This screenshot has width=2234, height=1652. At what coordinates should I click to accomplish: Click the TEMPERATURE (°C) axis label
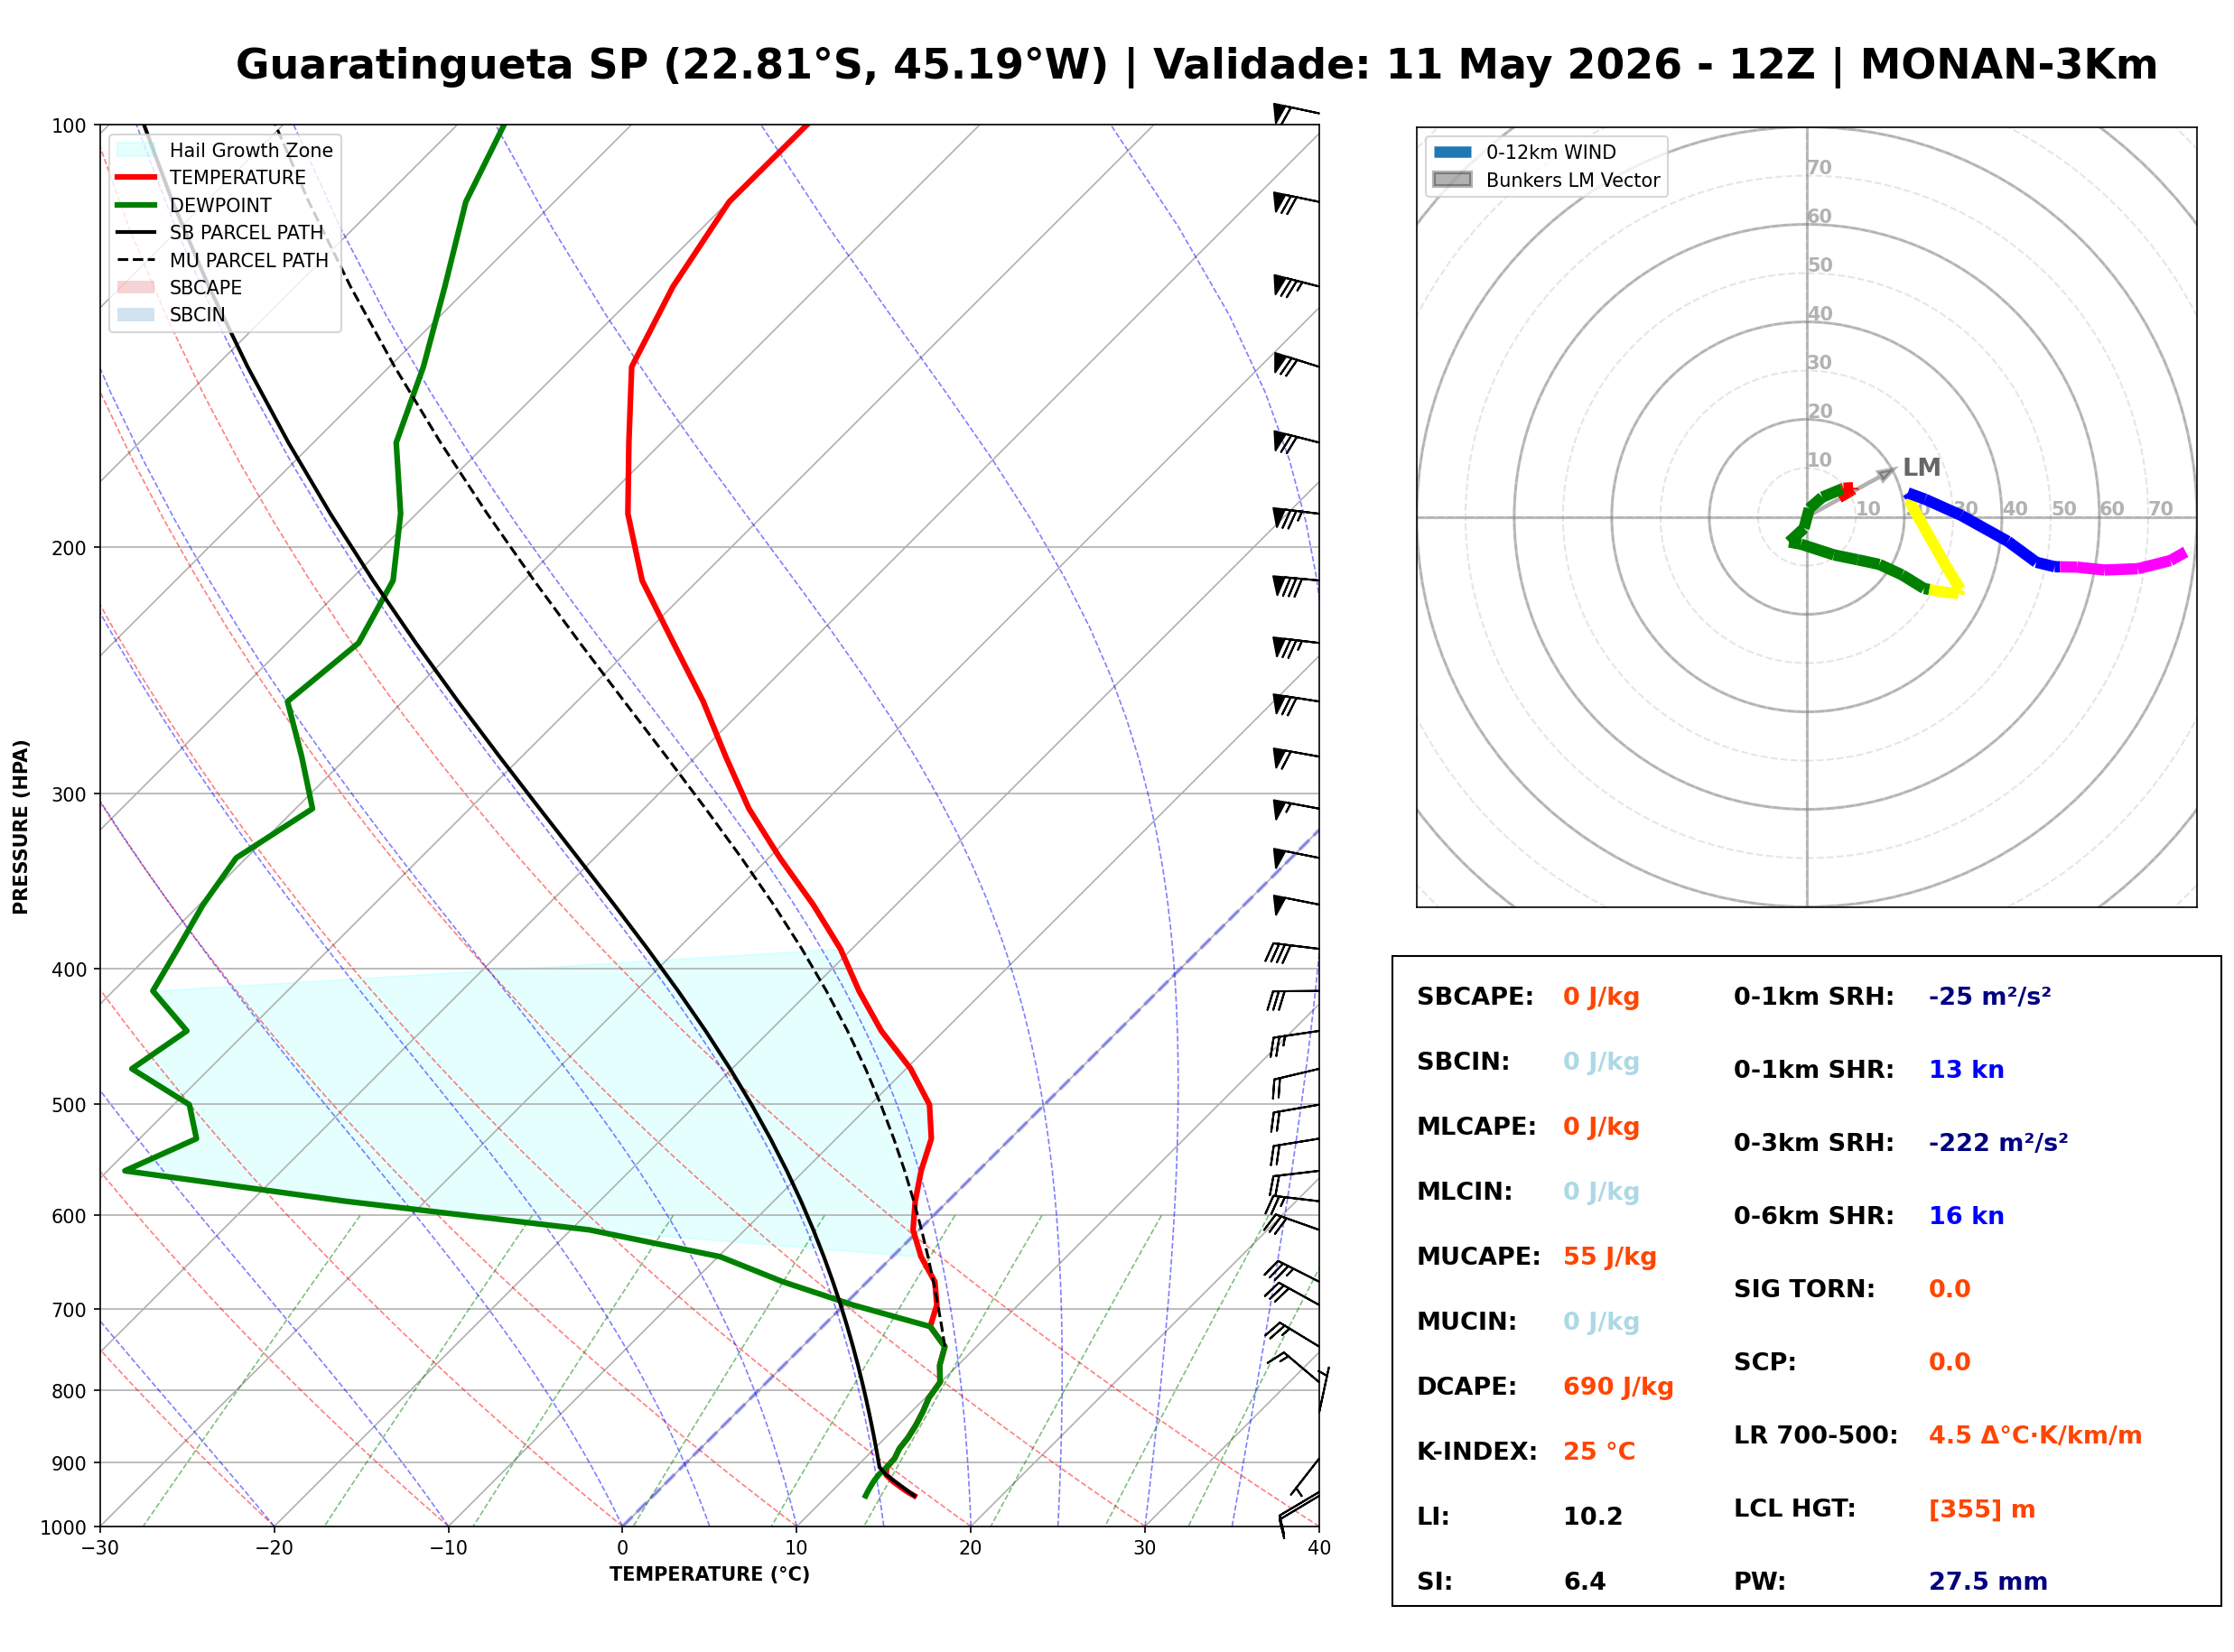click(x=710, y=1574)
